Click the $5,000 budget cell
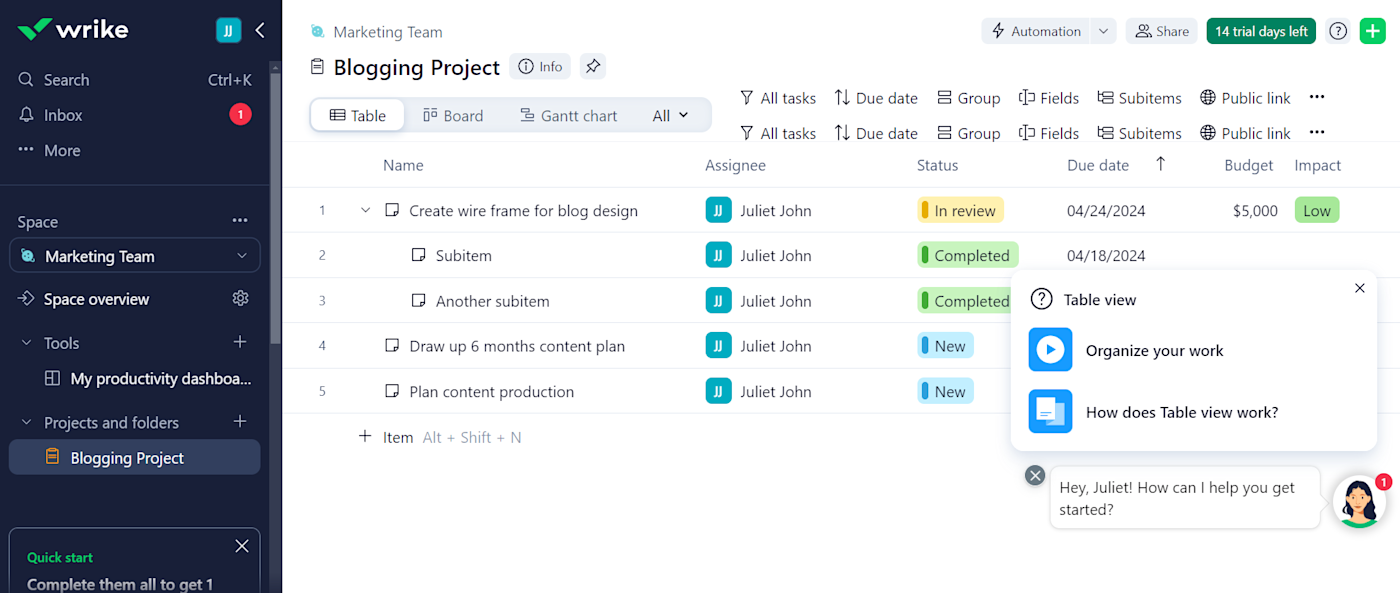Screen dimensions: 1400x593 click(x=1255, y=211)
